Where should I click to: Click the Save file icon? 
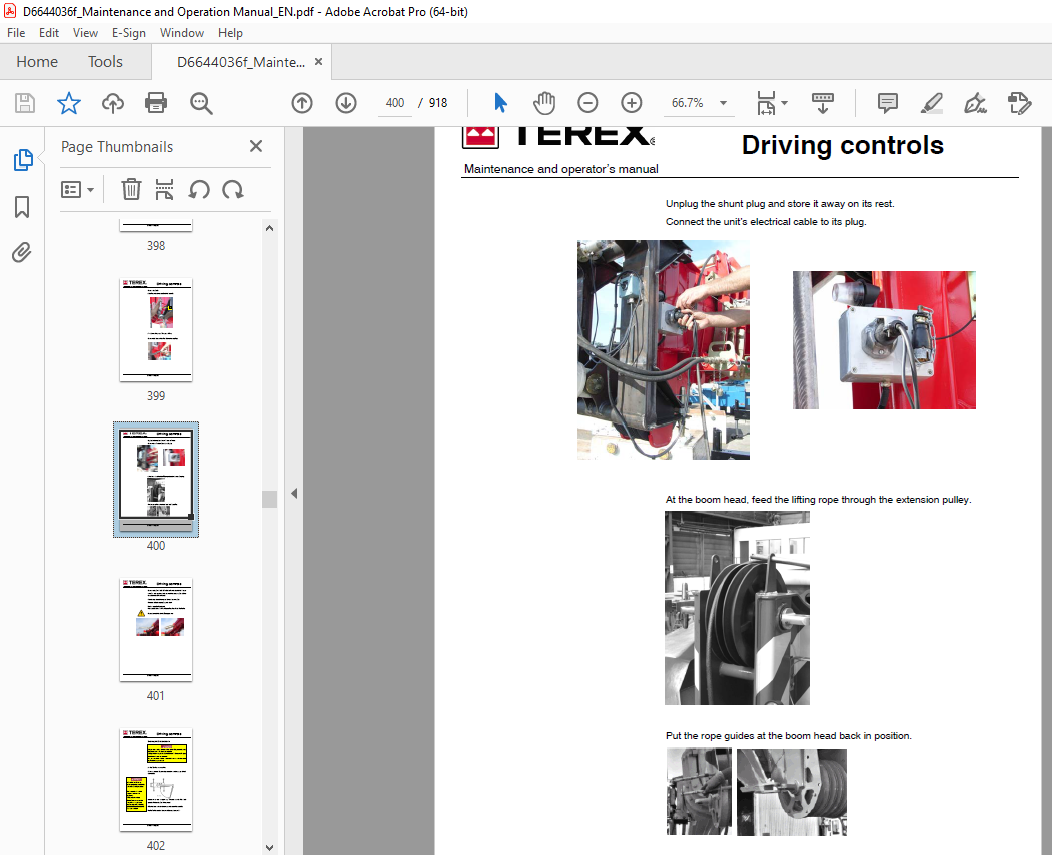(25, 103)
